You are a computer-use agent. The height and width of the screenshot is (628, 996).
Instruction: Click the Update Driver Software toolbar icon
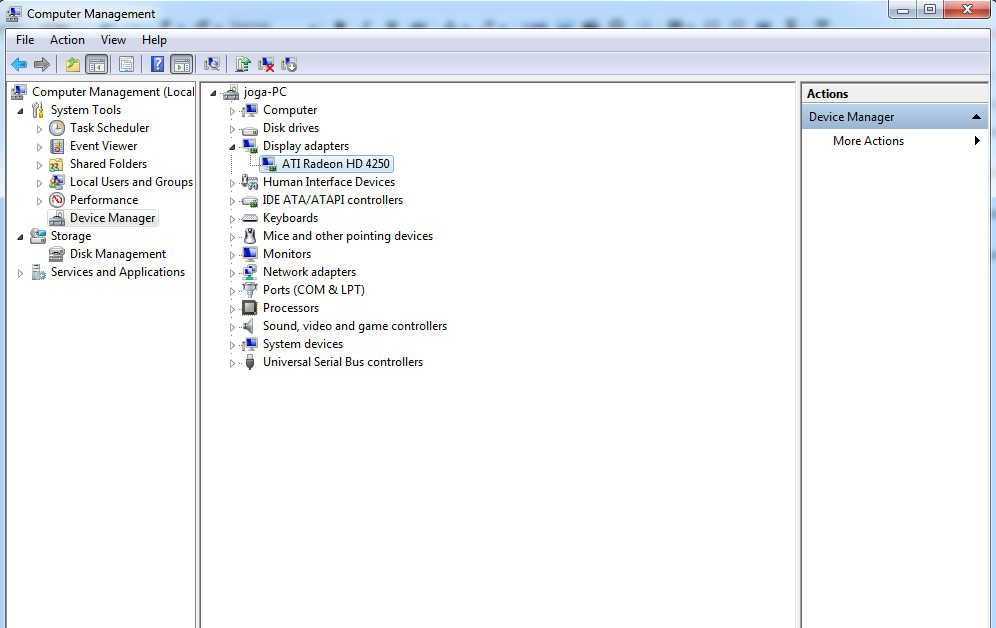(x=242, y=64)
